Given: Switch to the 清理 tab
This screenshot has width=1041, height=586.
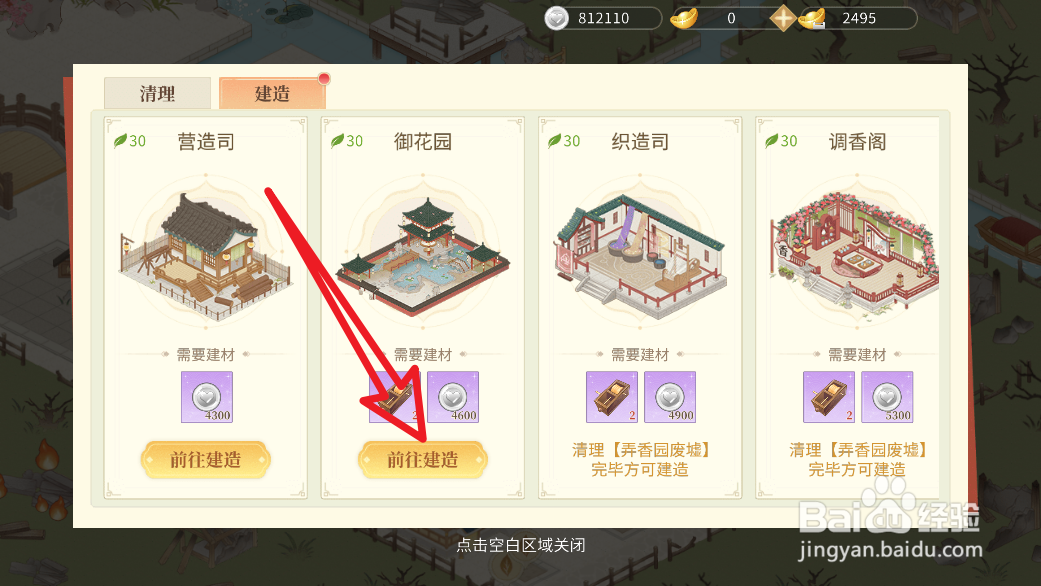Looking at the screenshot, I should click(157, 94).
